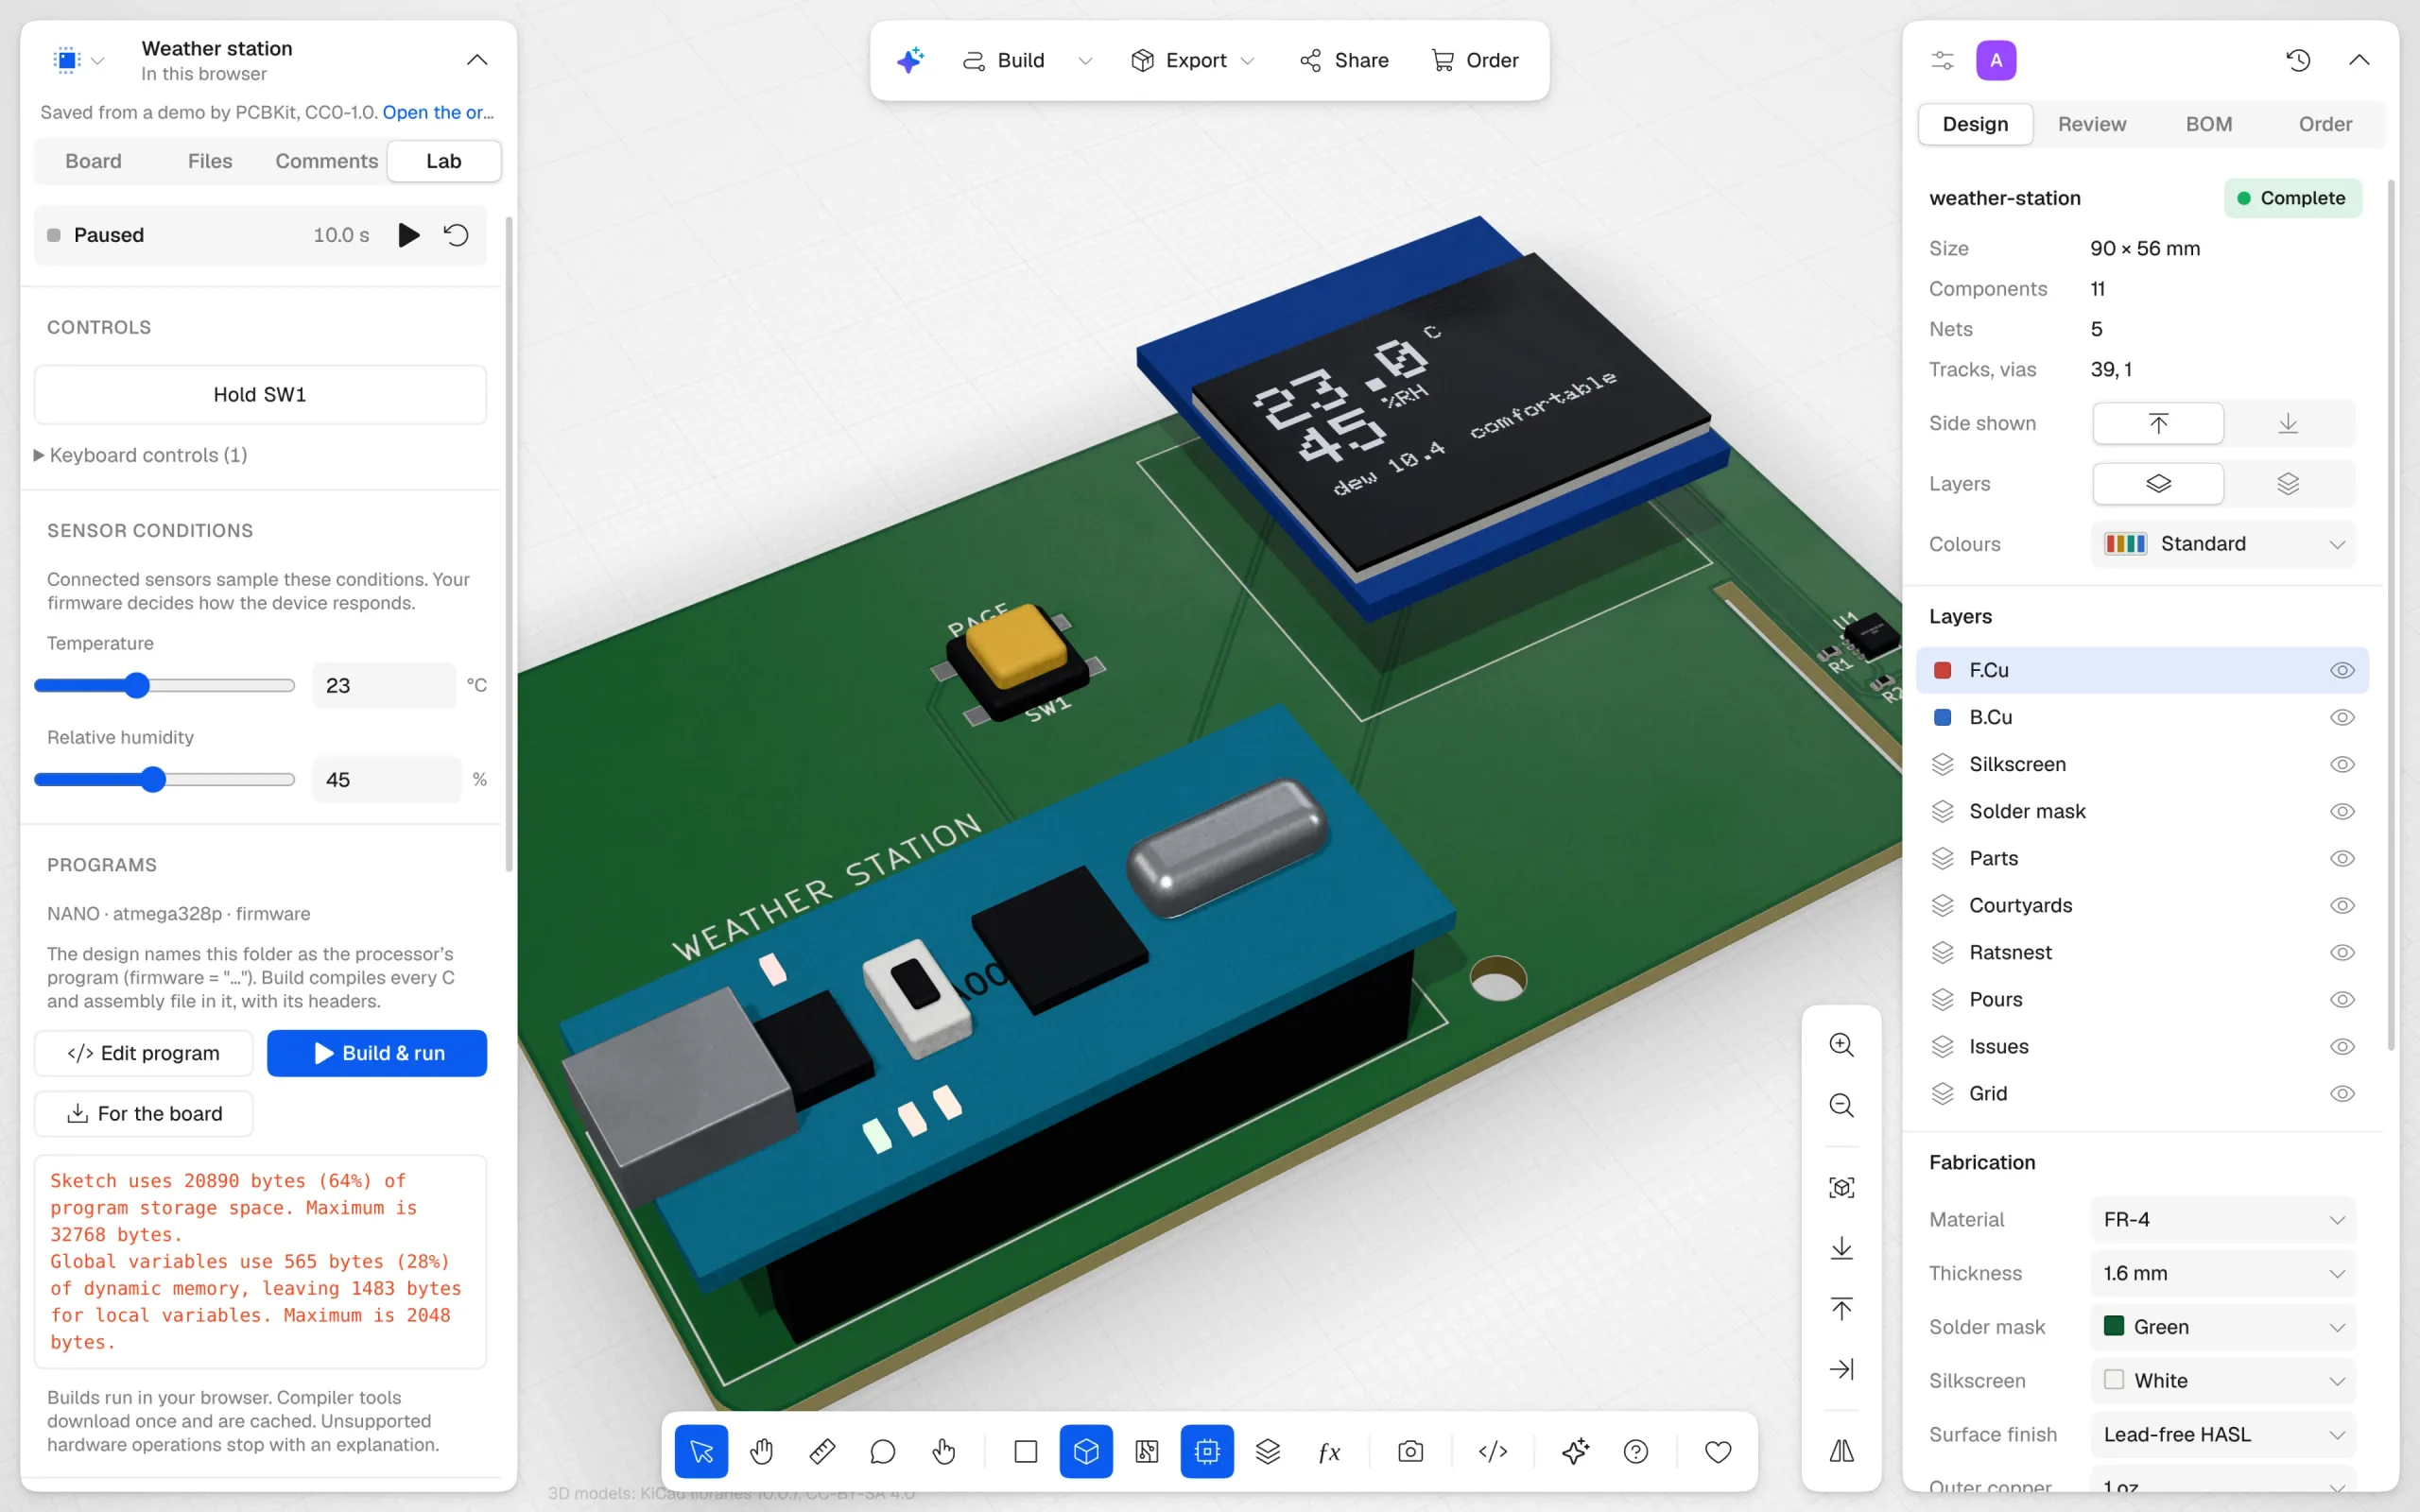Open the BOM tab

2209,124
